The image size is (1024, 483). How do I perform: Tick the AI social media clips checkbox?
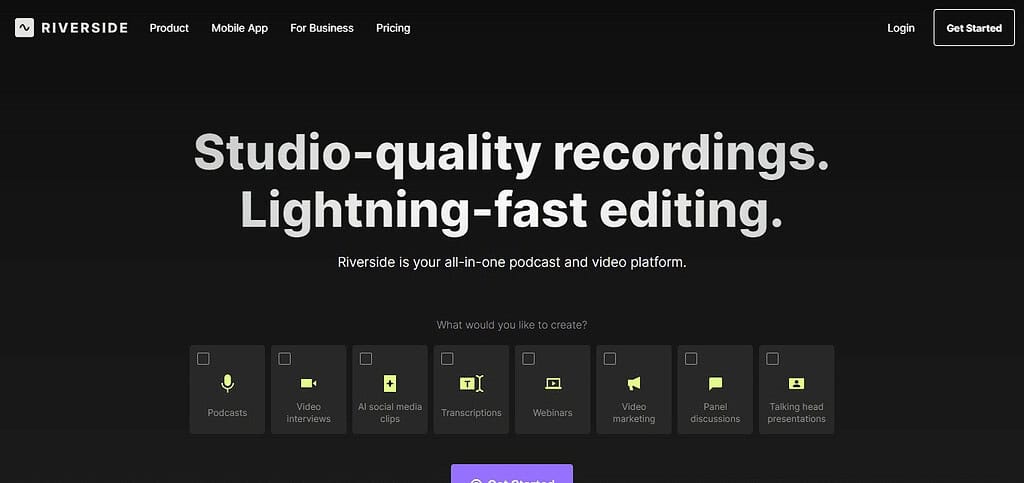pos(366,359)
